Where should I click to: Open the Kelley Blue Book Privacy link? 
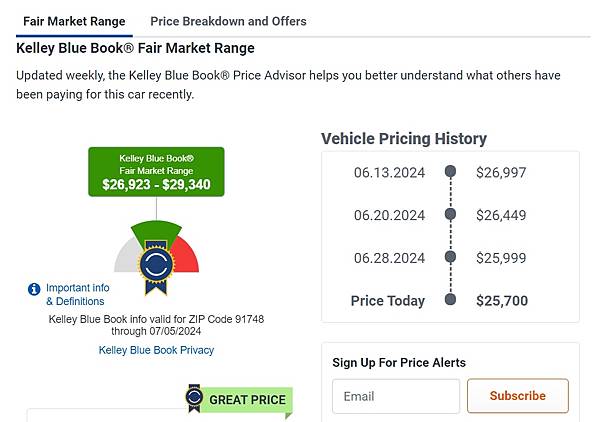coord(156,350)
